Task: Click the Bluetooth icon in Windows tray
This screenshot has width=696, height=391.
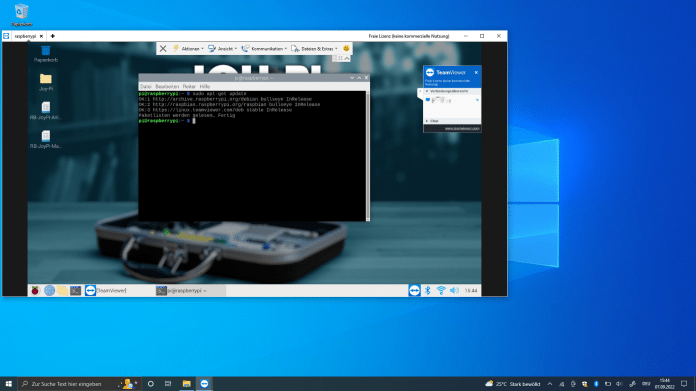Action: (x=596, y=384)
